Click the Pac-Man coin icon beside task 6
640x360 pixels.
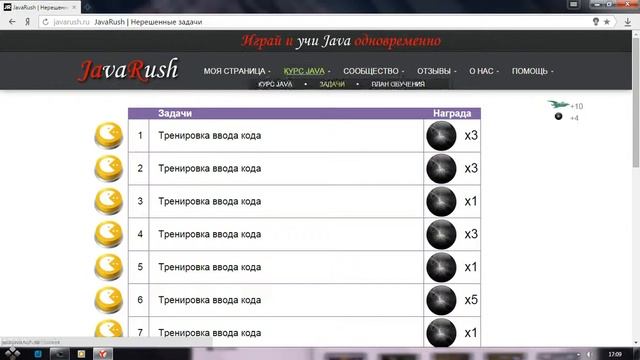click(x=109, y=300)
